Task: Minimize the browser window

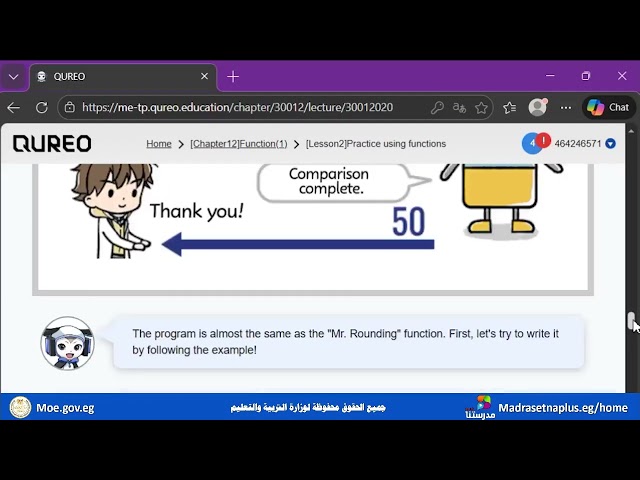Action: tap(550, 76)
